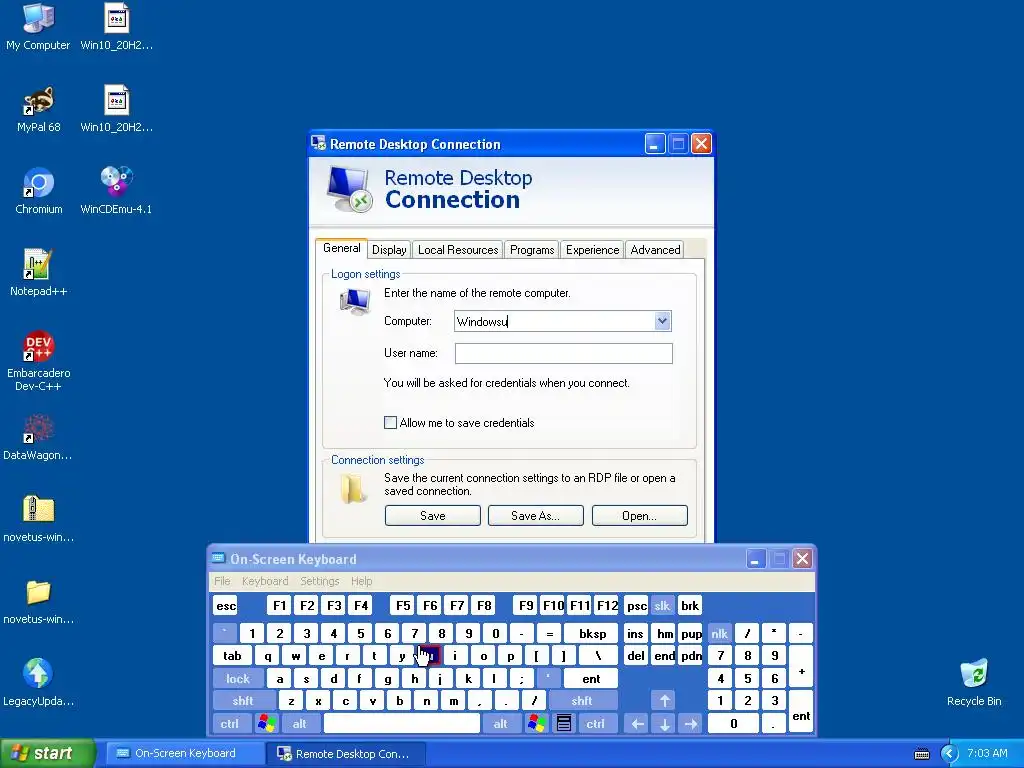1024x768 pixels.
Task: Open My Computer desktop icon
Action: tap(38, 27)
